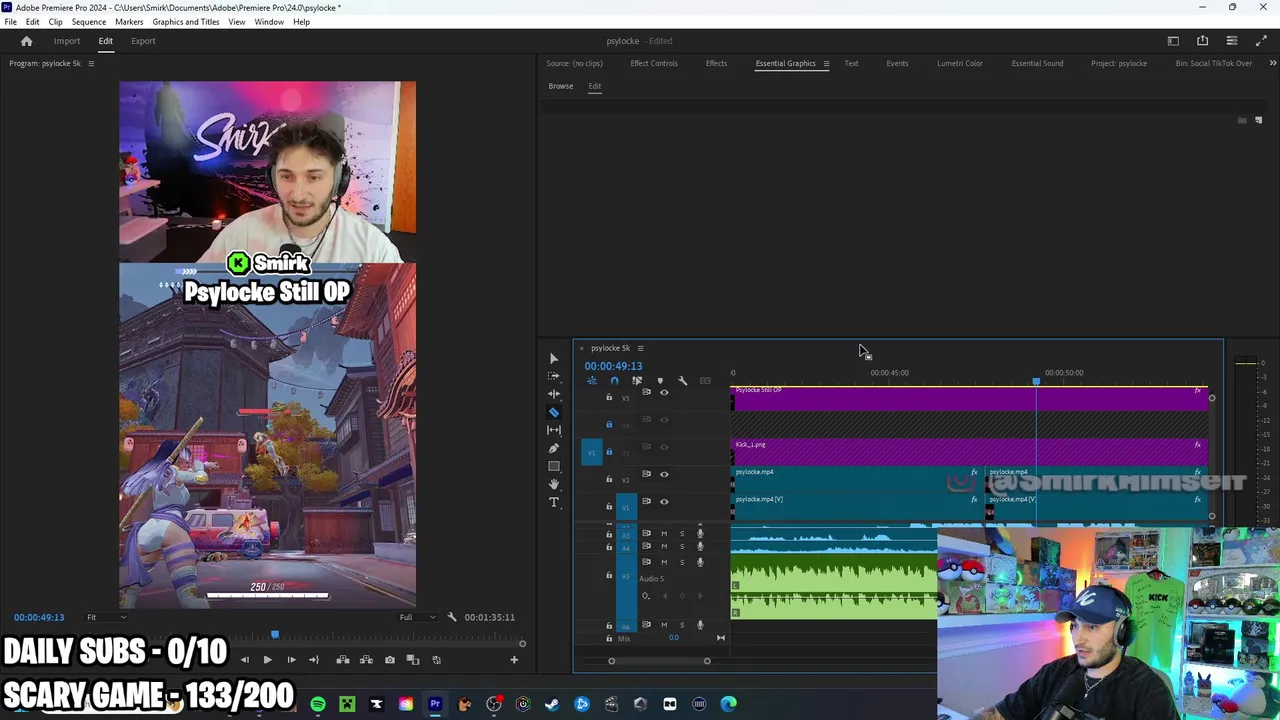This screenshot has height=720, width=1280.
Task: Toggle snapping magnet in the timeline
Action: pyautogui.click(x=614, y=381)
